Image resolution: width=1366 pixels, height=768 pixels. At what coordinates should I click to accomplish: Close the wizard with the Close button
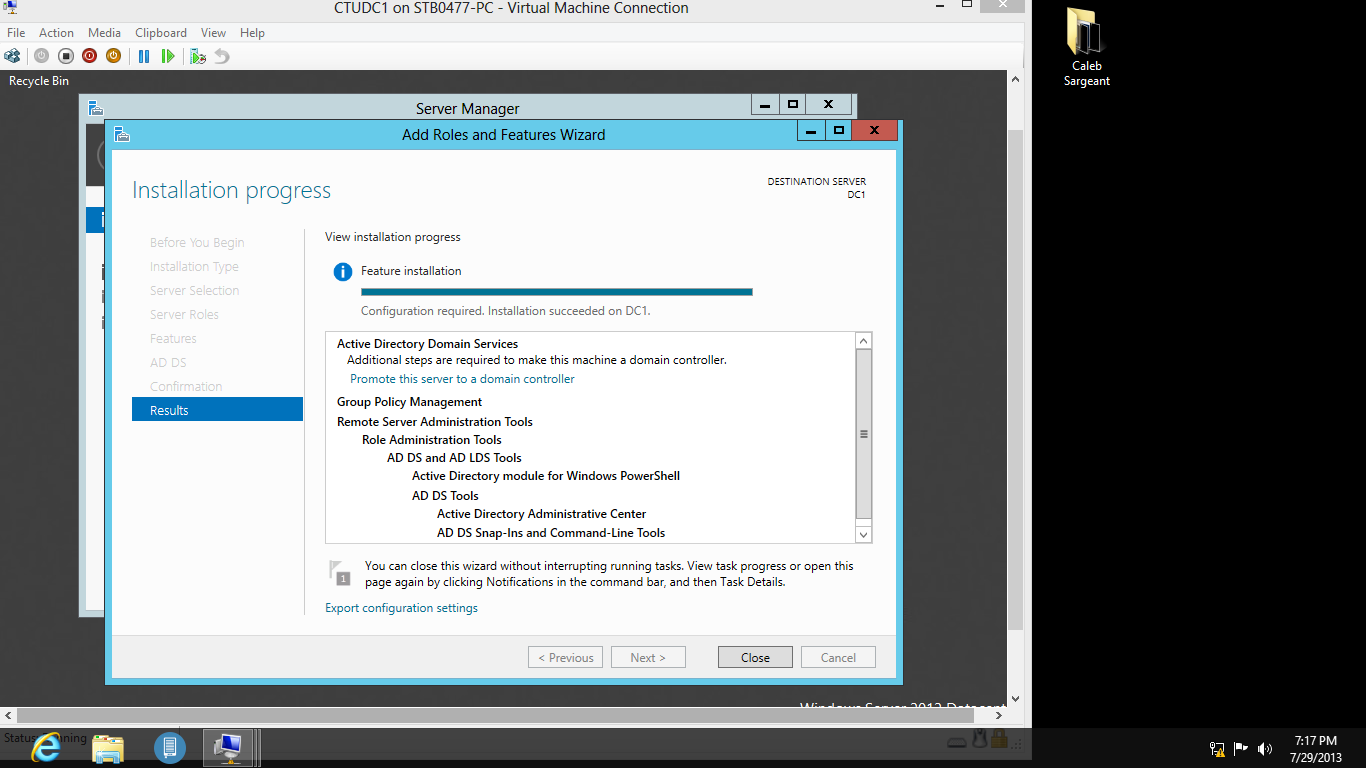(755, 657)
